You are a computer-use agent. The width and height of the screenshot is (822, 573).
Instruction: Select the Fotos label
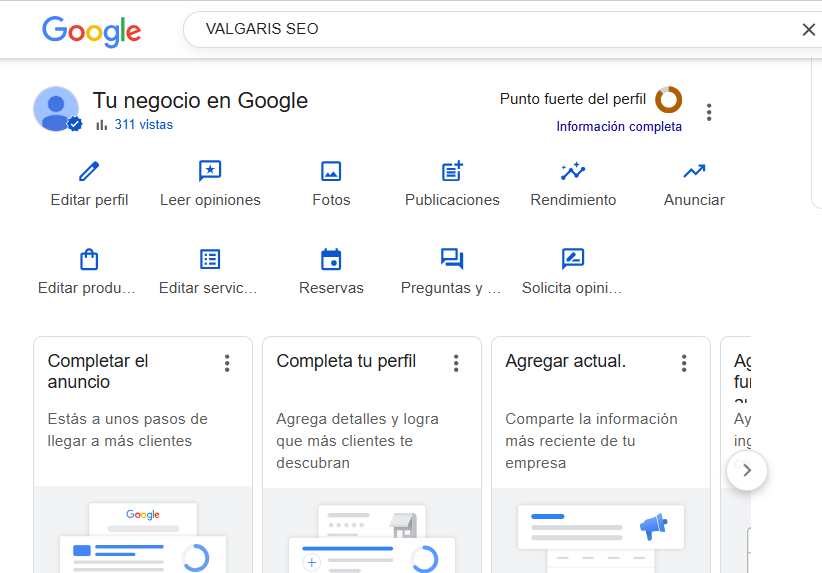(331, 200)
